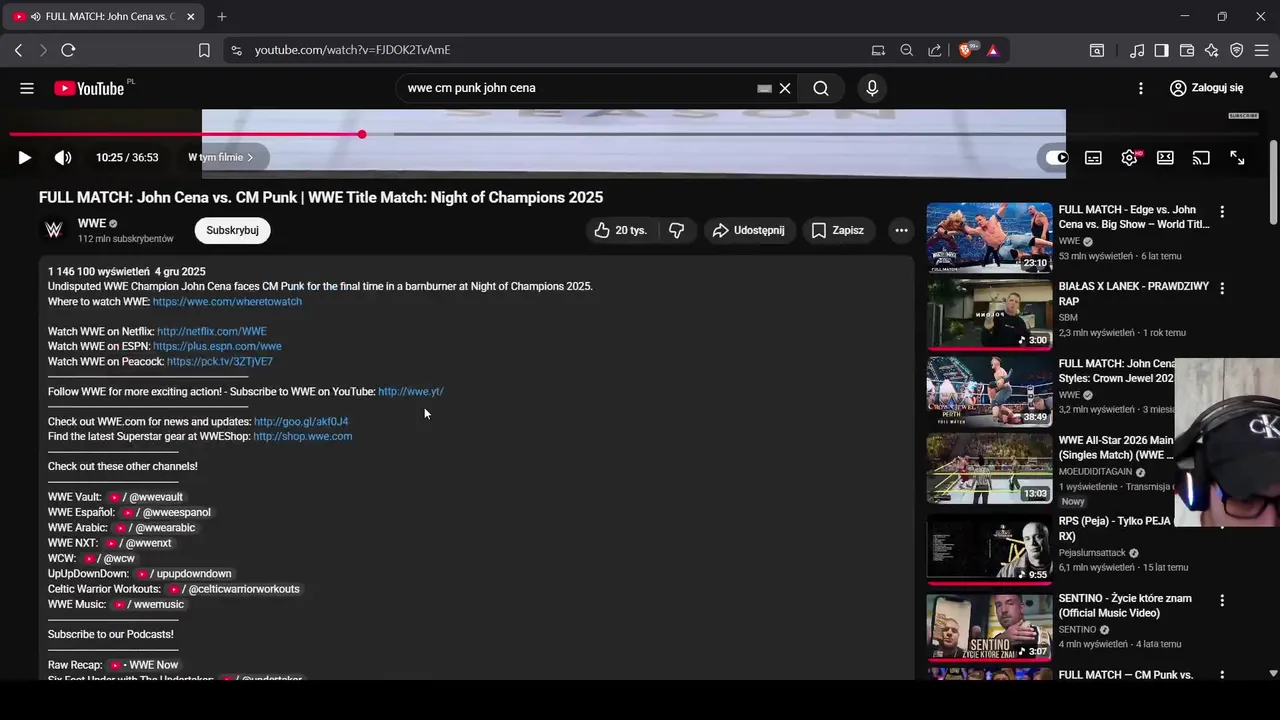Viewport: 1280px width, 720px height.
Task: Open the goo.gl/akf0J4 link
Action: click(x=301, y=421)
